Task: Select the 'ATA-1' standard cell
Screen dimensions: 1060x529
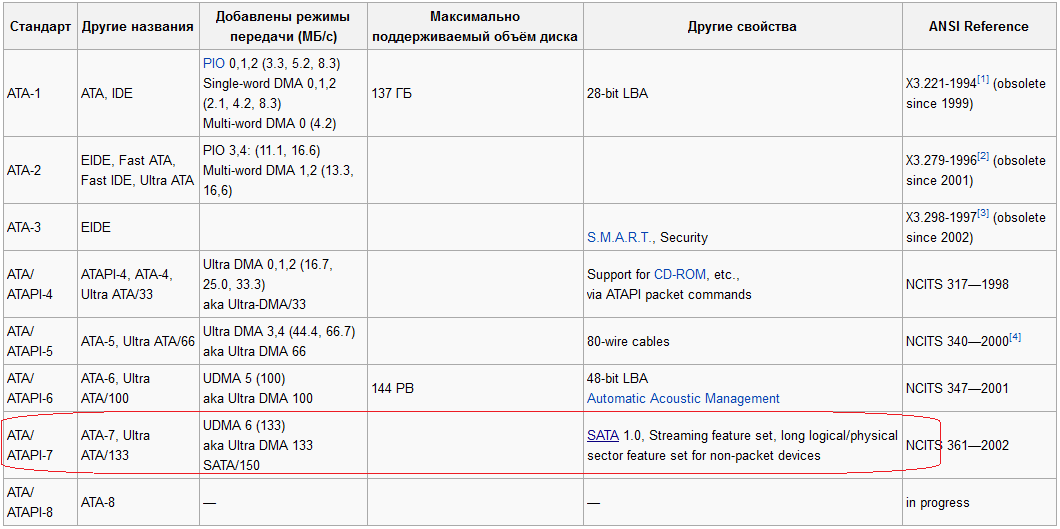Action: click(40, 93)
